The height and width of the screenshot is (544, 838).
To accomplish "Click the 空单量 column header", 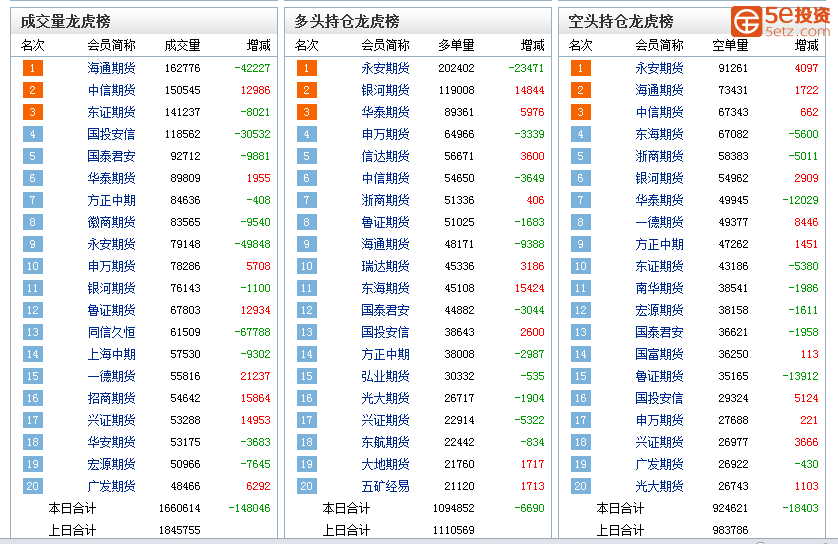I will (x=731, y=45).
